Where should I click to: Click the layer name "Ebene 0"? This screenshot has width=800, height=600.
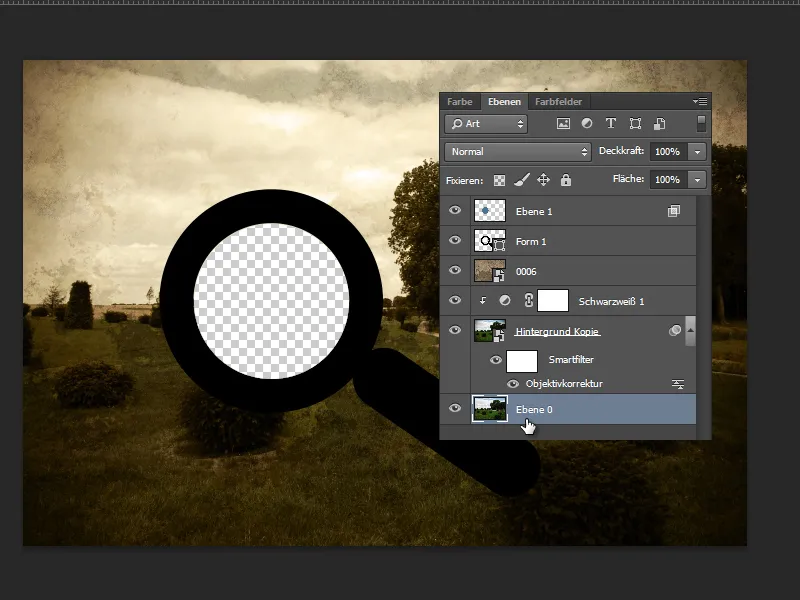pos(534,410)
